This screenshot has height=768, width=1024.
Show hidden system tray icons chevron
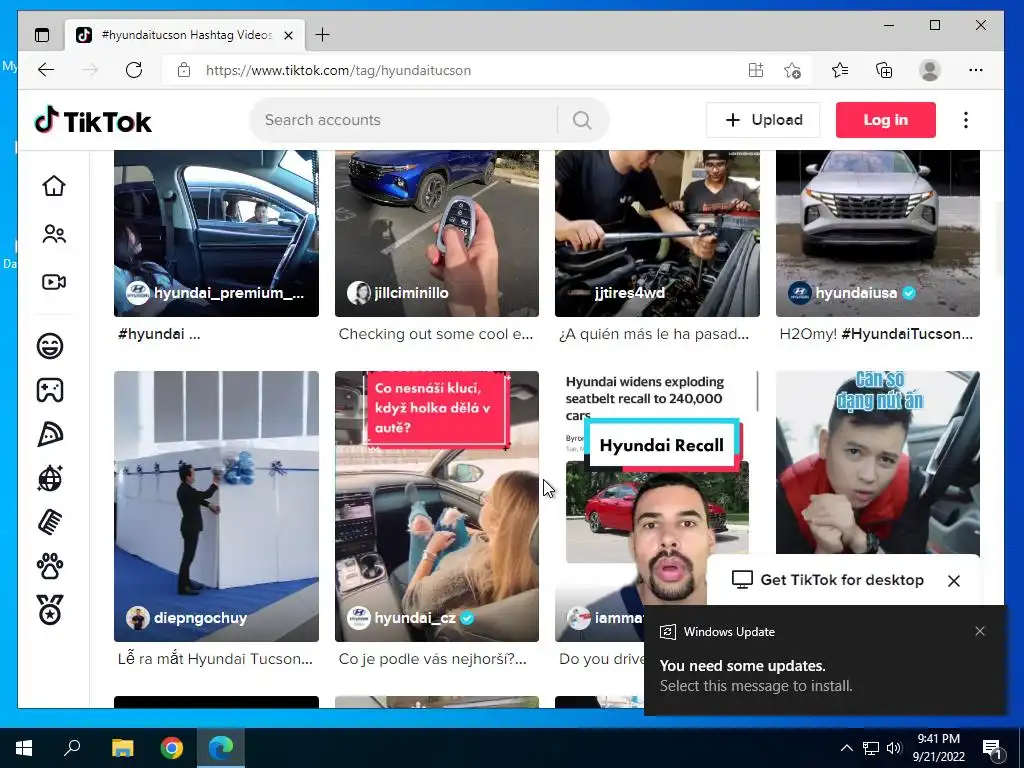846,748
